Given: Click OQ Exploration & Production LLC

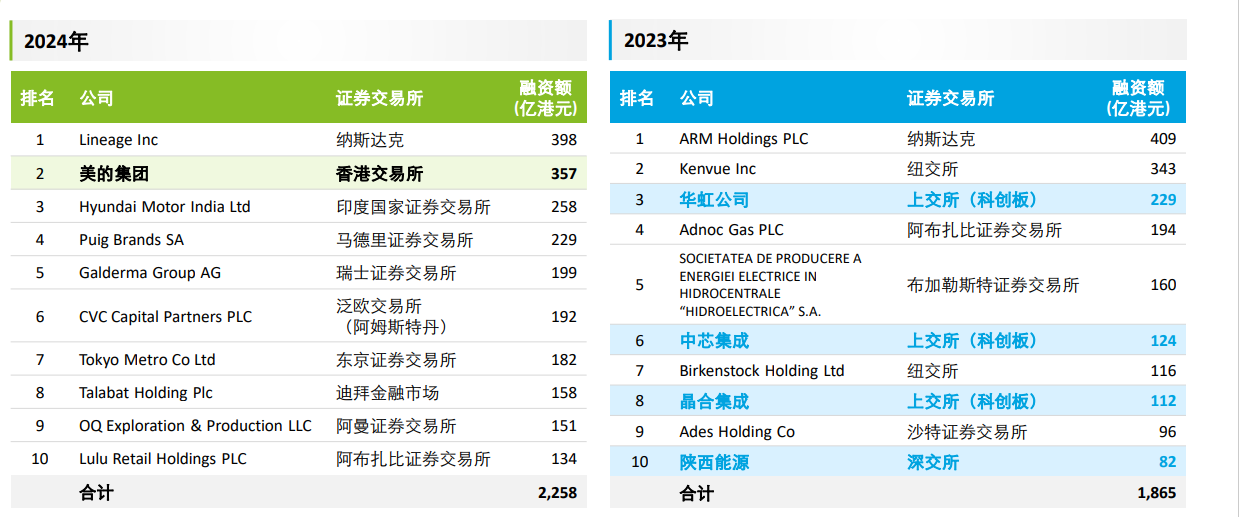Looking at the screenshot, I should 195,426.
